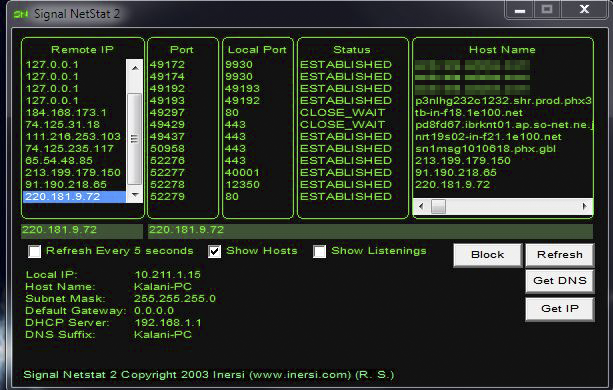Click Local IP value 10.211.1.15
The width and height of the screenshot is (613, 390).
[x=168, y=275]
